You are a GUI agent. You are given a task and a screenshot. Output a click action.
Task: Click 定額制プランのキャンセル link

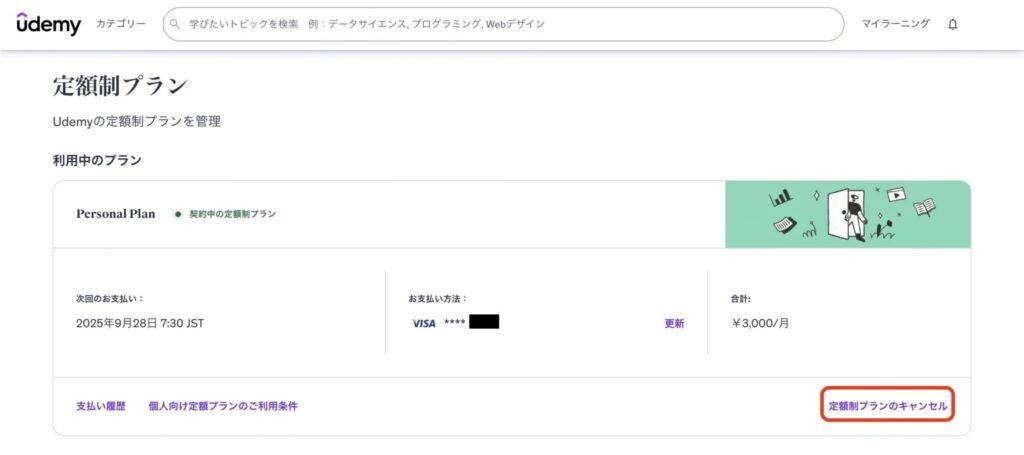click(x=887, y=406)
